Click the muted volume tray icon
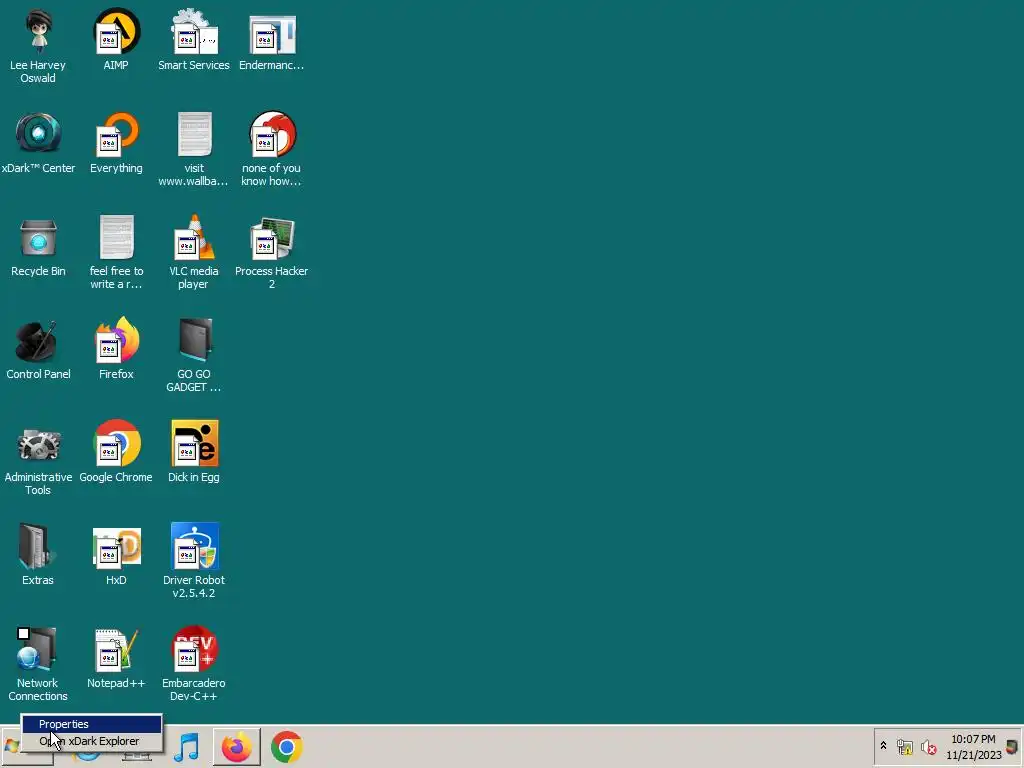The height and width of the screenshot is (768, 1024). pos(929,747)
